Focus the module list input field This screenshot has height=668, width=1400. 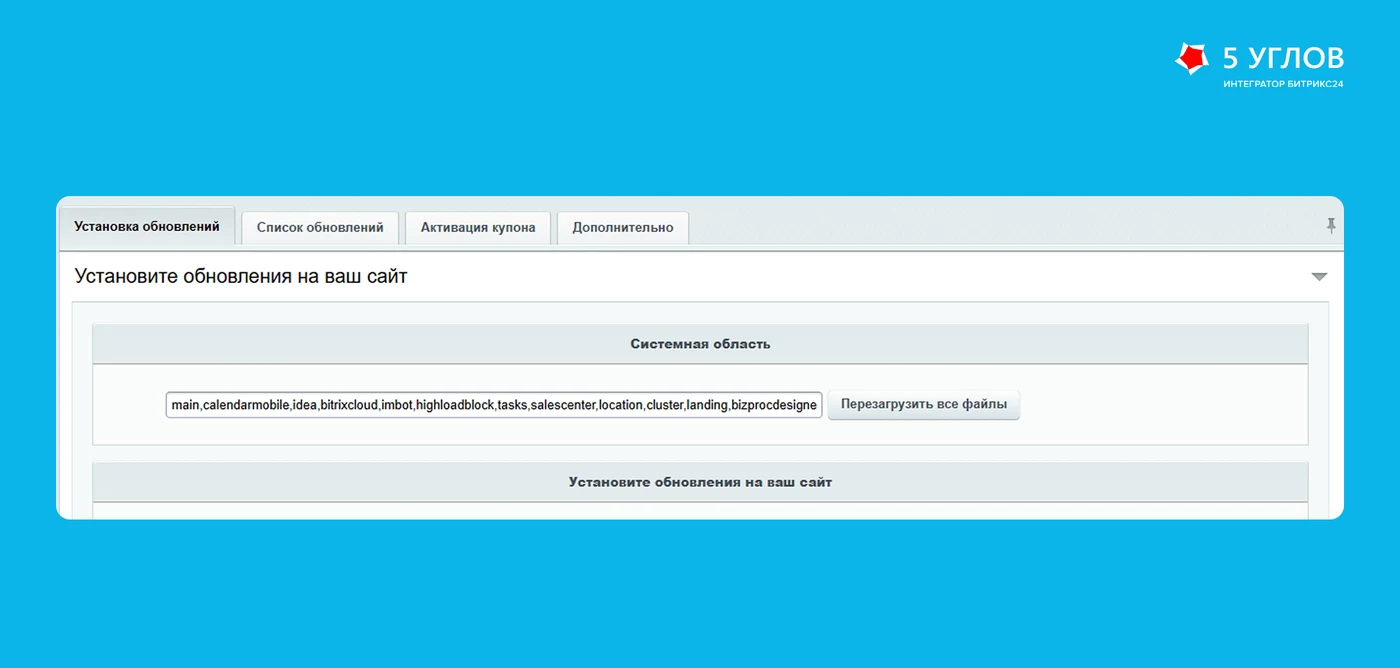coord(494,405)
